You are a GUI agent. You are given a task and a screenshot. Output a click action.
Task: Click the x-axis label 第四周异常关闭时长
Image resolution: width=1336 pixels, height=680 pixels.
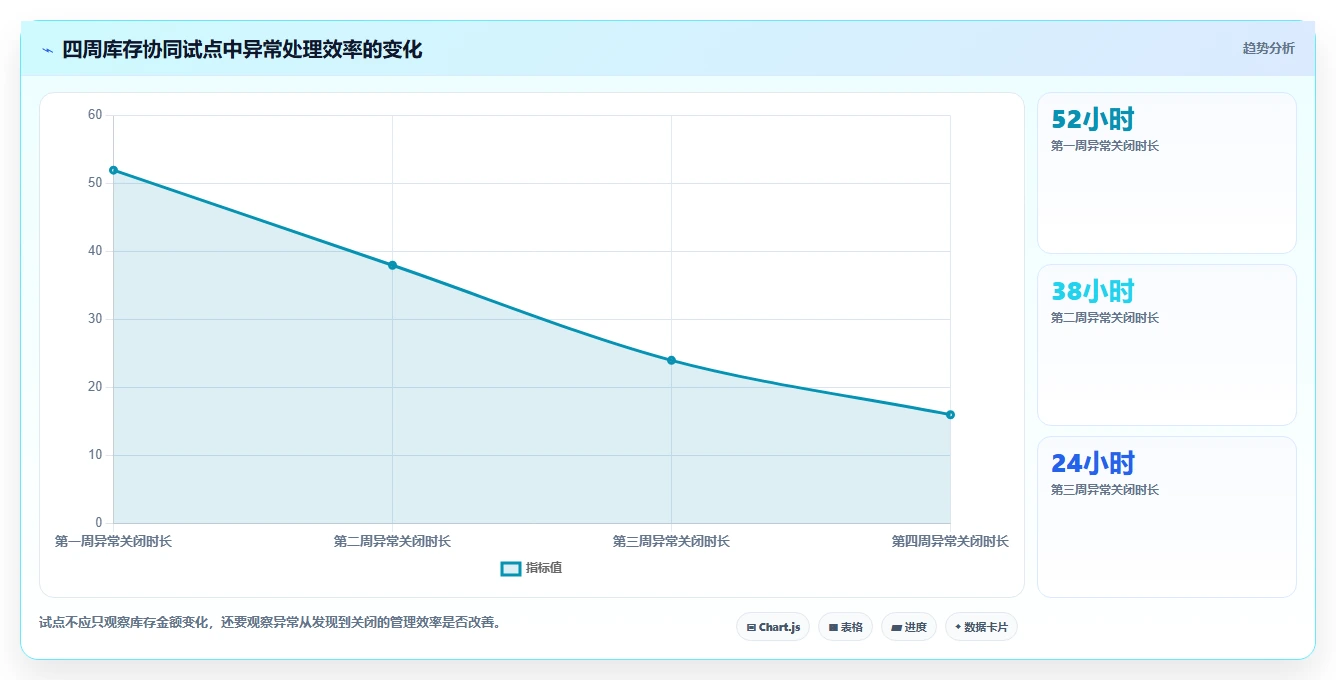click(950, 541)
